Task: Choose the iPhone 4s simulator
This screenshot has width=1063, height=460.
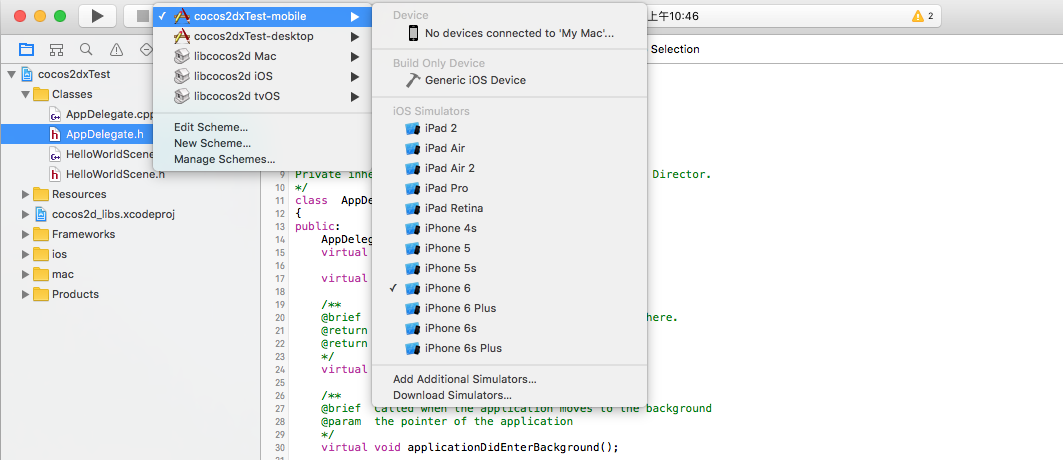Action: [509, 228]
